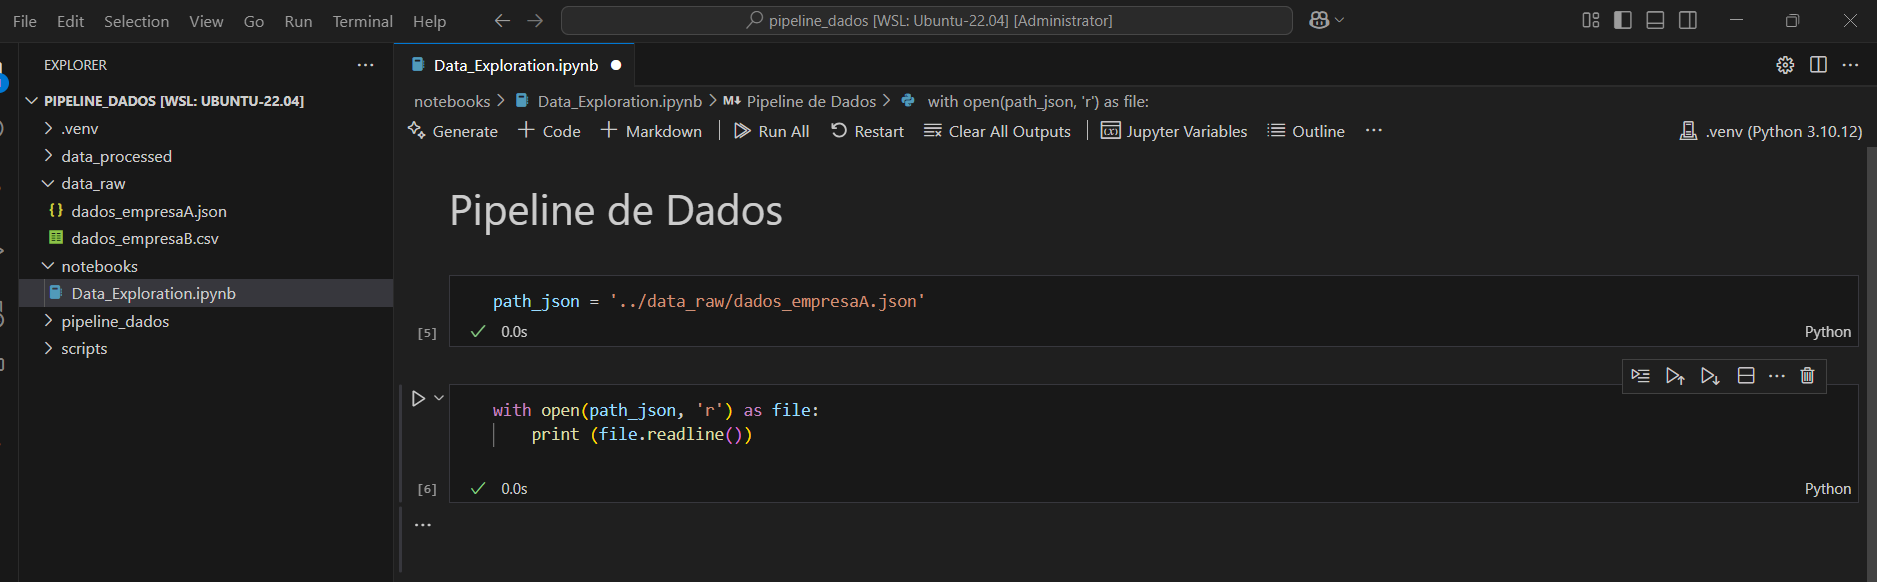Open dados_empresaA.json file
This screenshot has width=1877, height=582.
pyautogui.click(x=206, y=211)
